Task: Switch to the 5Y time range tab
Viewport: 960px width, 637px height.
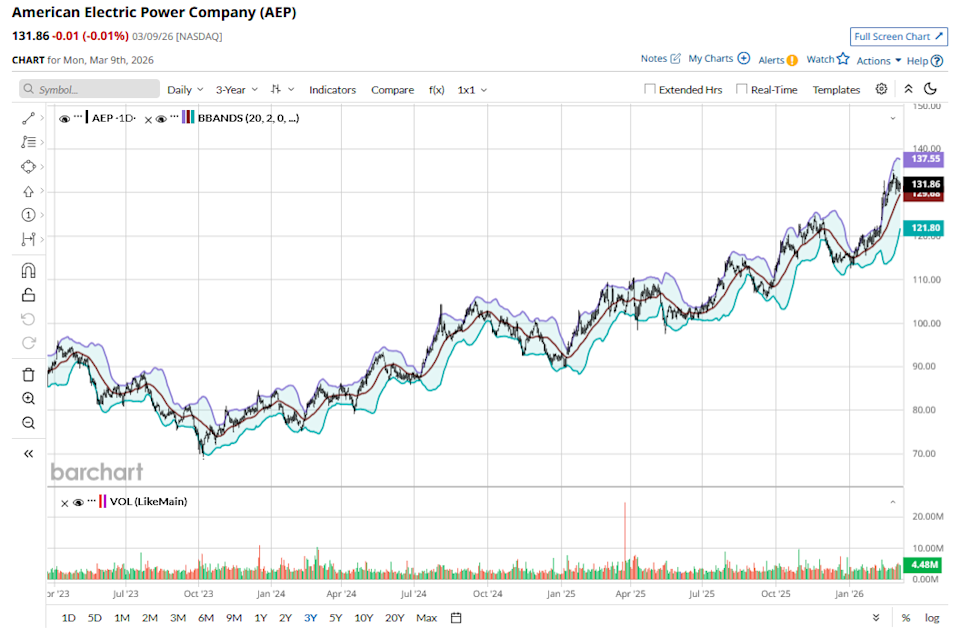Action: point(335,618)
